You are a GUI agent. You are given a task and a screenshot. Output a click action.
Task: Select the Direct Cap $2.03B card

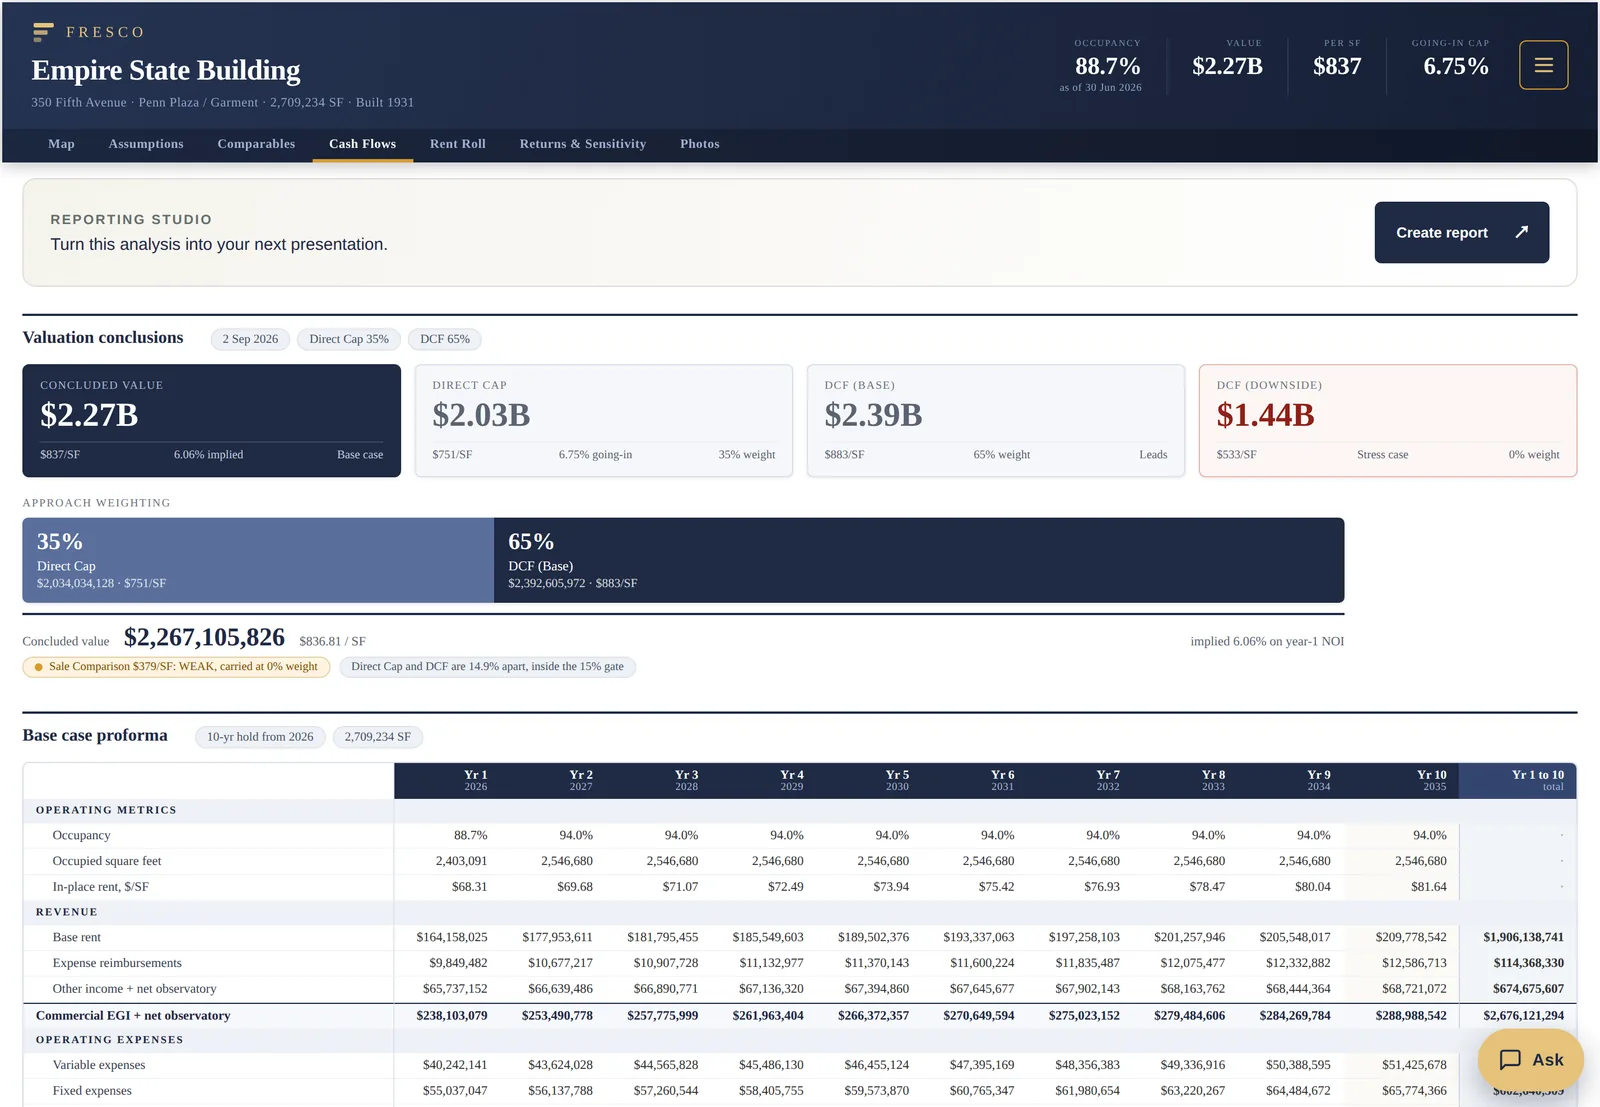coord(604,420)
